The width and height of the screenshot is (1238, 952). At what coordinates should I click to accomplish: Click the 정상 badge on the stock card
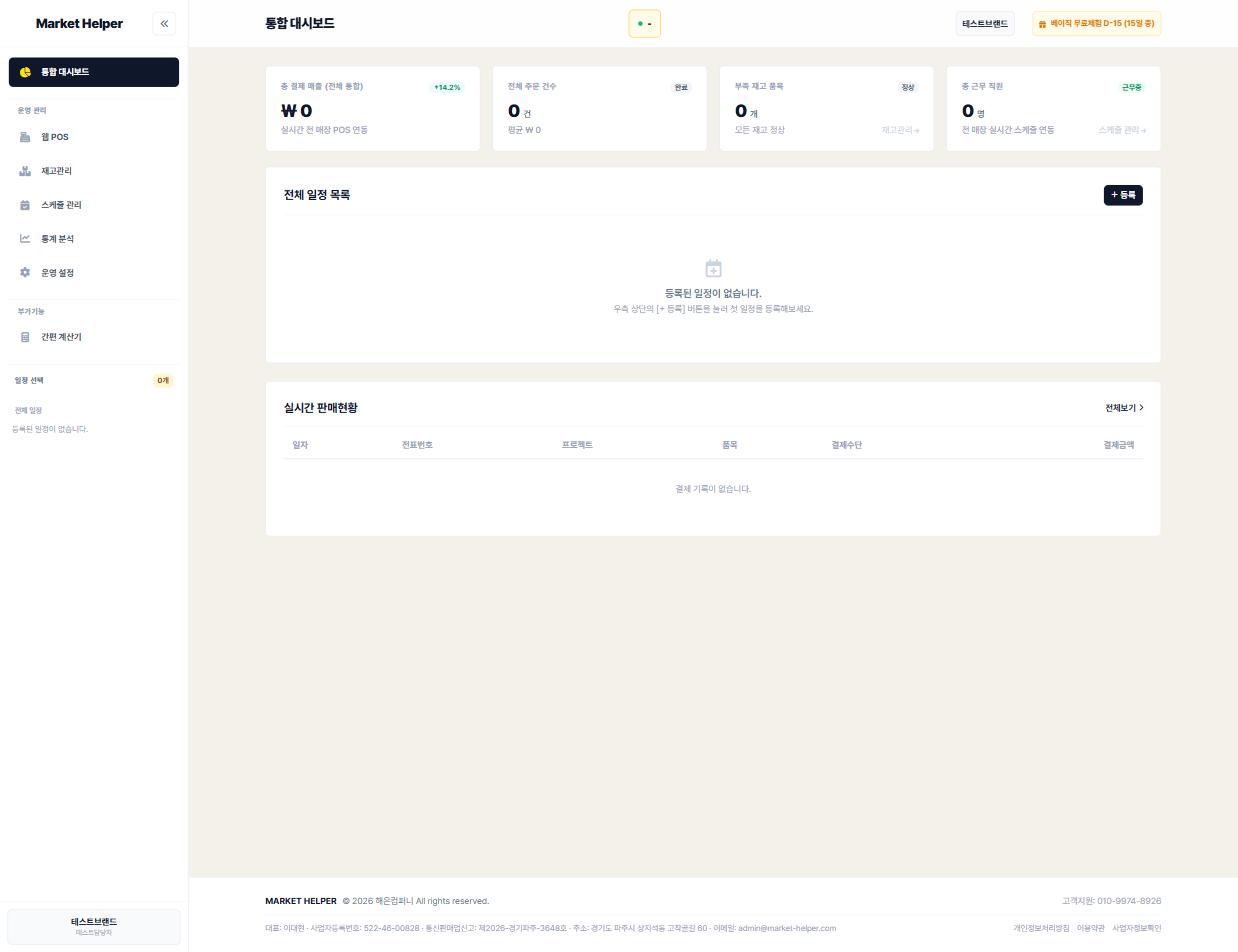coord(908,87)
